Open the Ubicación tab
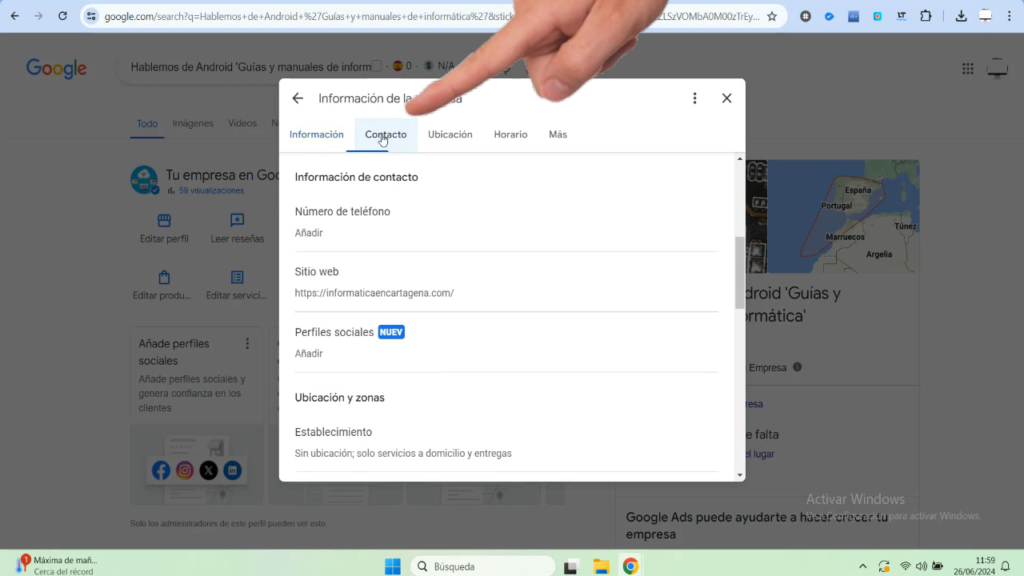The width and height of the screenshot is (1024, 576). click(x=450, y=134)
